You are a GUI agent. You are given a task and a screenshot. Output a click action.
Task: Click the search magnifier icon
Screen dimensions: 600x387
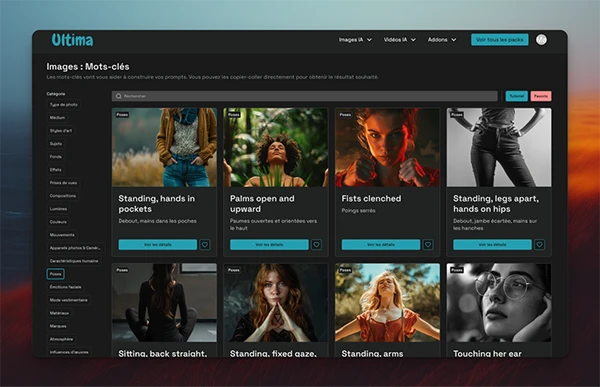click(119, 96)
